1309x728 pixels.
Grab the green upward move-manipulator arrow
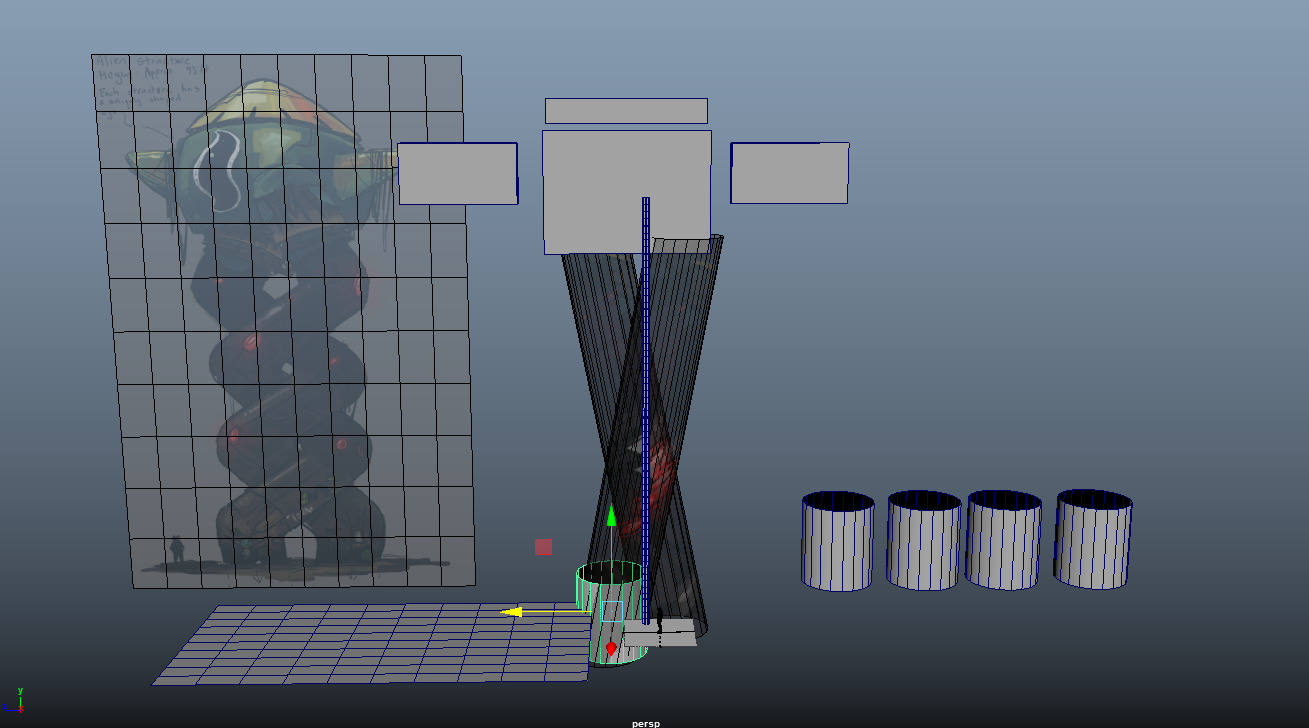611,515
